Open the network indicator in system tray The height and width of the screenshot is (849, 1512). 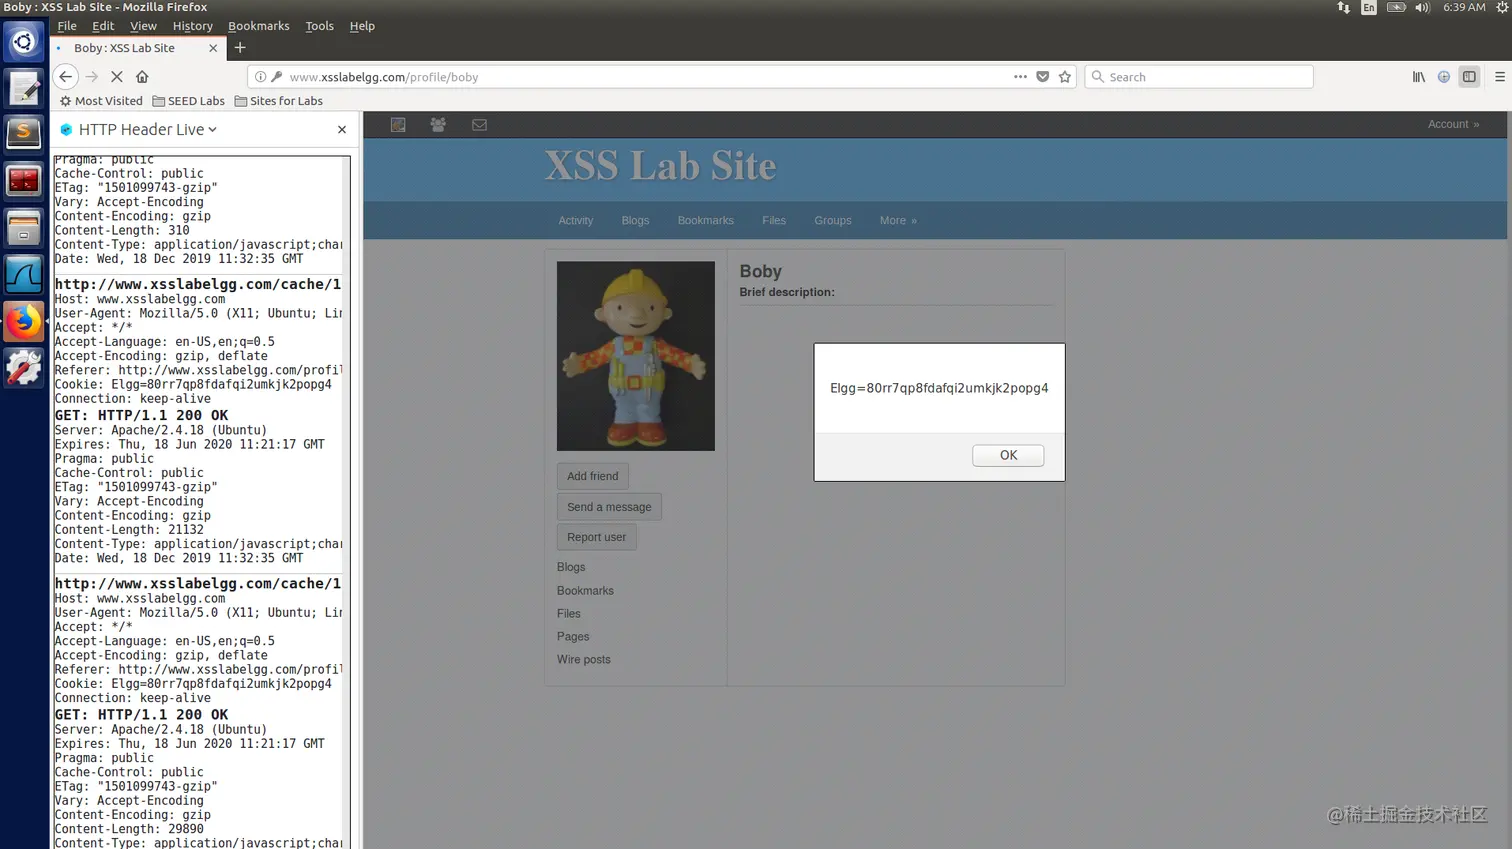pos(1344,7)
